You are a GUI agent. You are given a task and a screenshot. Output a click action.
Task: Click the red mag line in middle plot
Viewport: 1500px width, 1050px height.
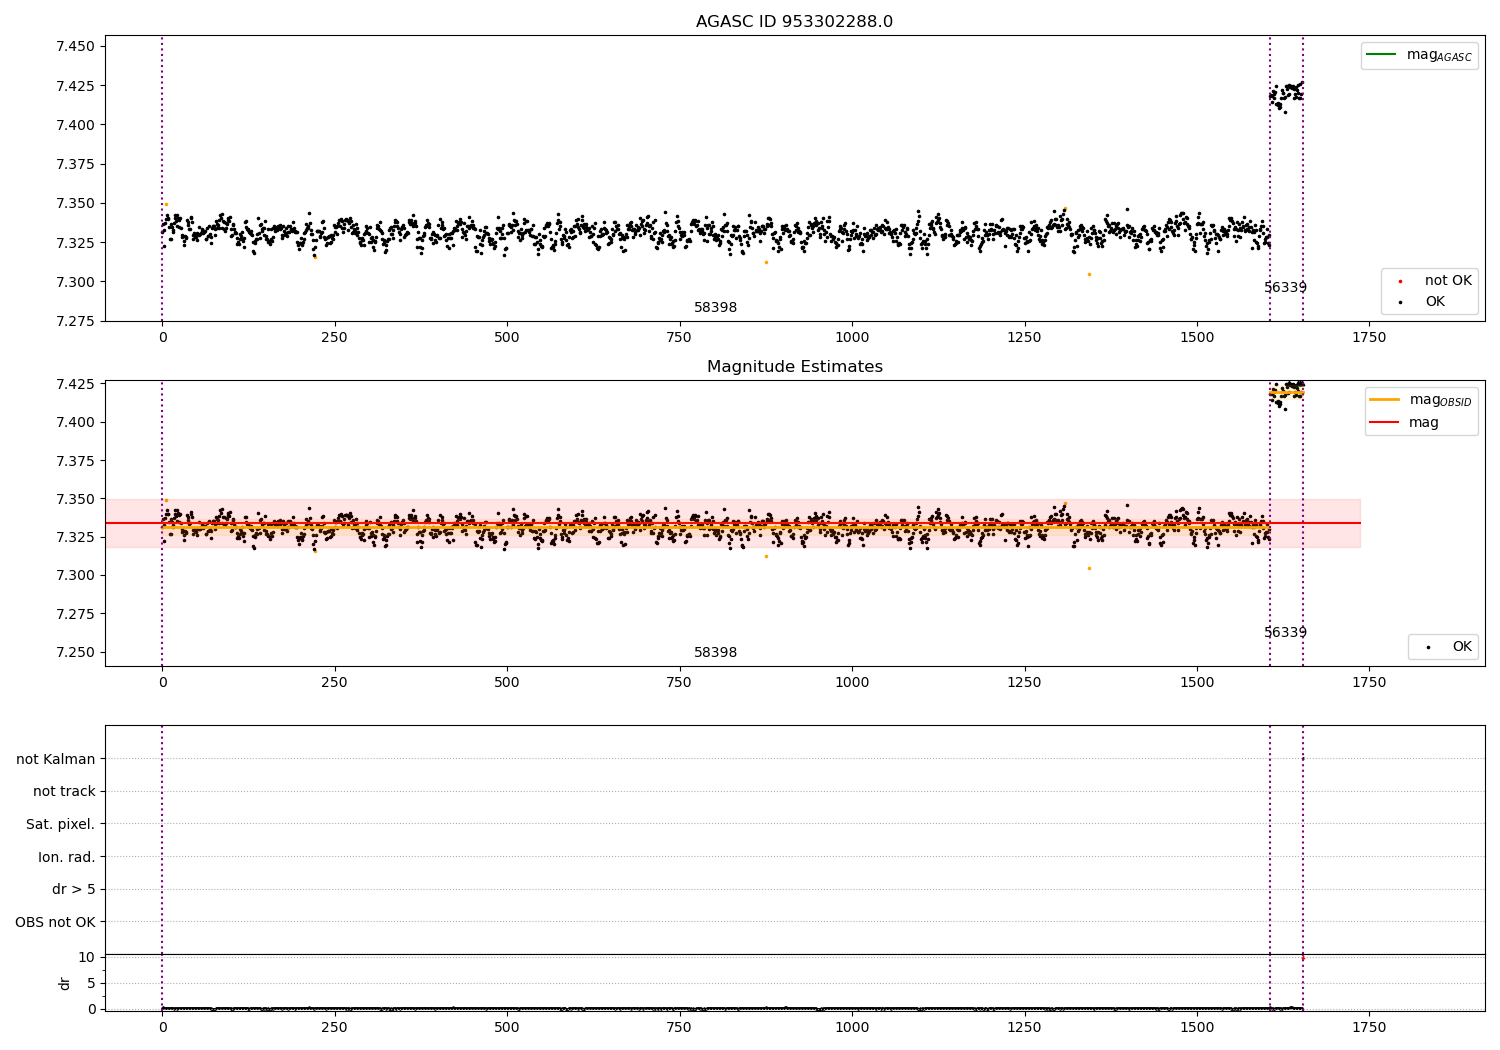pos(732,523)
